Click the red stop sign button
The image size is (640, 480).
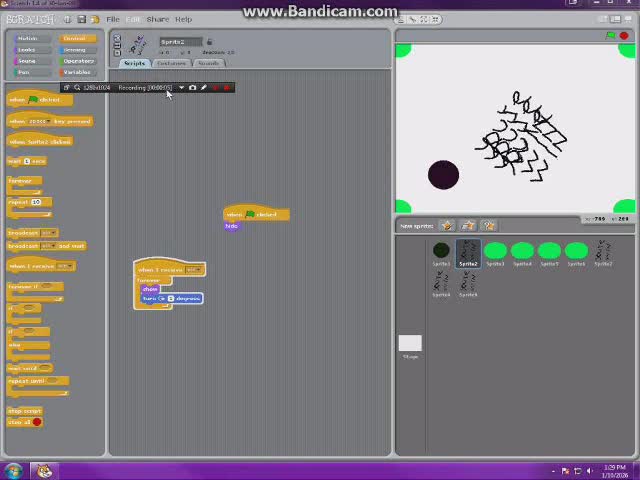pos(624,36)
